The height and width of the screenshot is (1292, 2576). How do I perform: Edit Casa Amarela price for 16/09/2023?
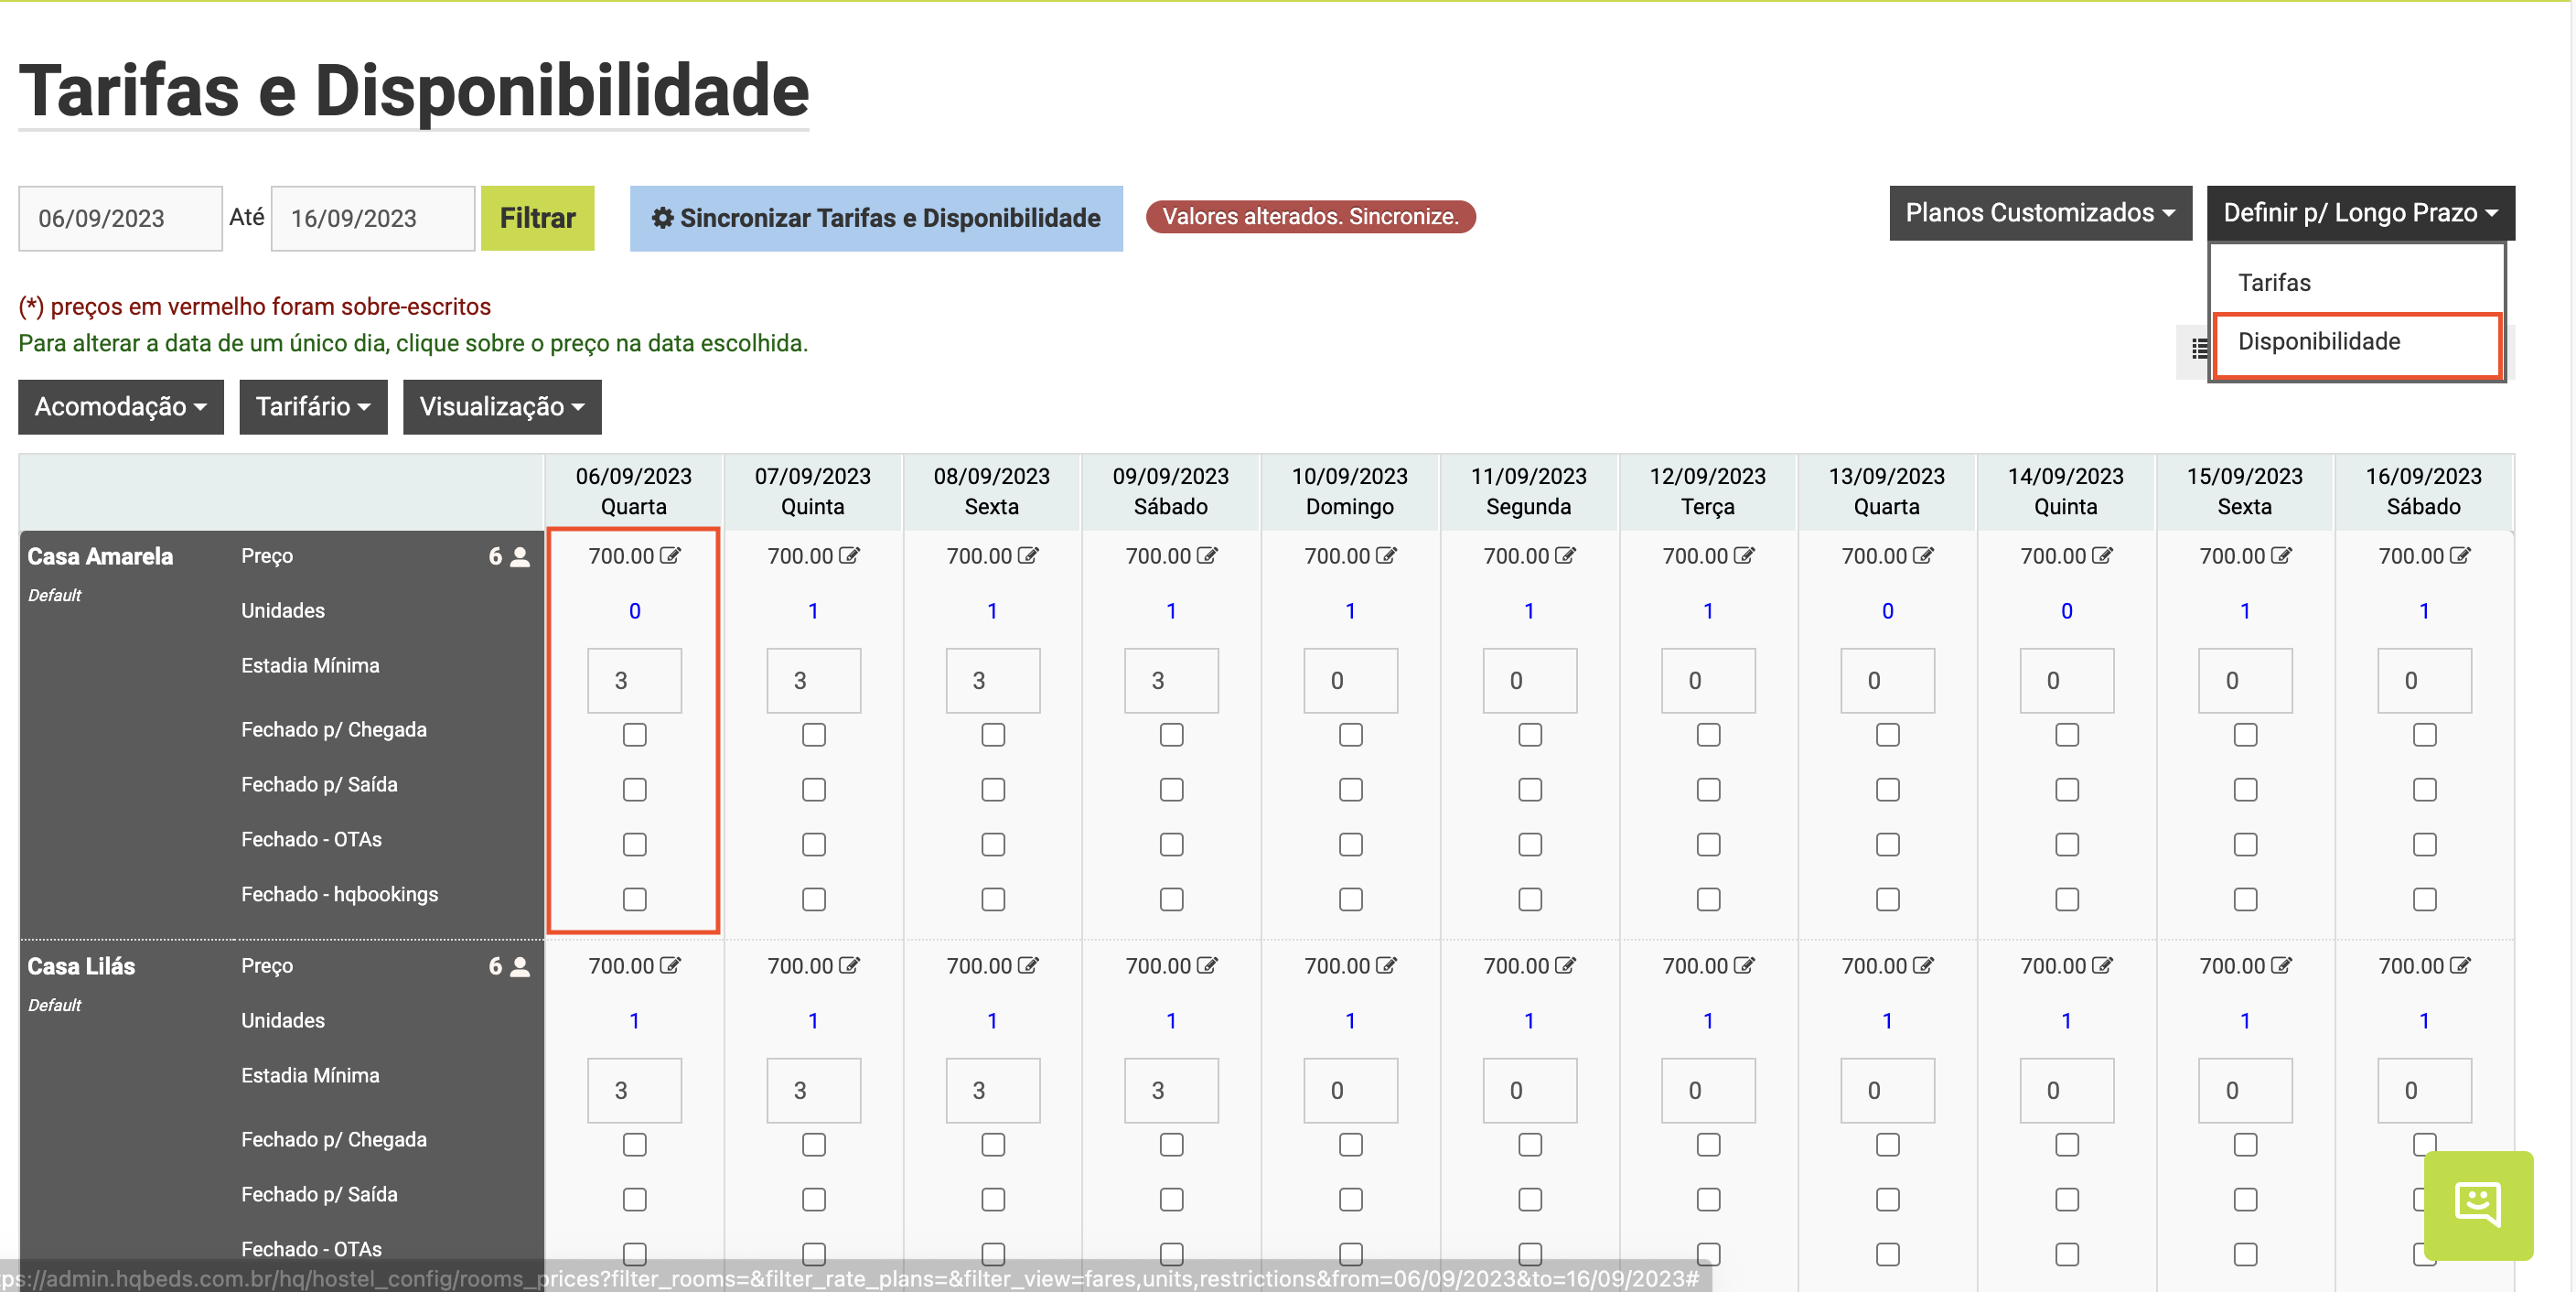[x=2460, y=555]
